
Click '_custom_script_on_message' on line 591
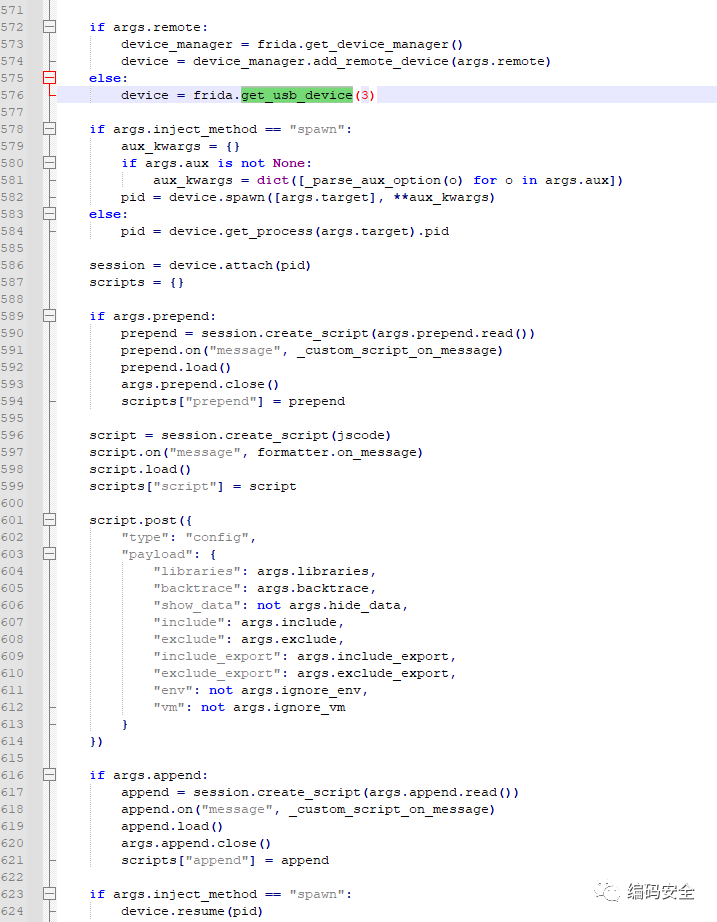coord(397,350)
